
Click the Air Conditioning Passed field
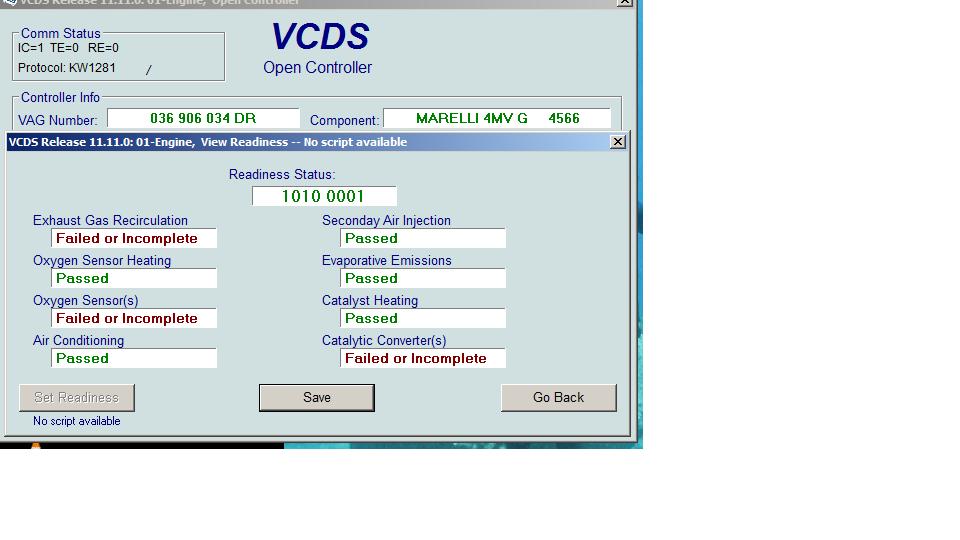(133, 358)
